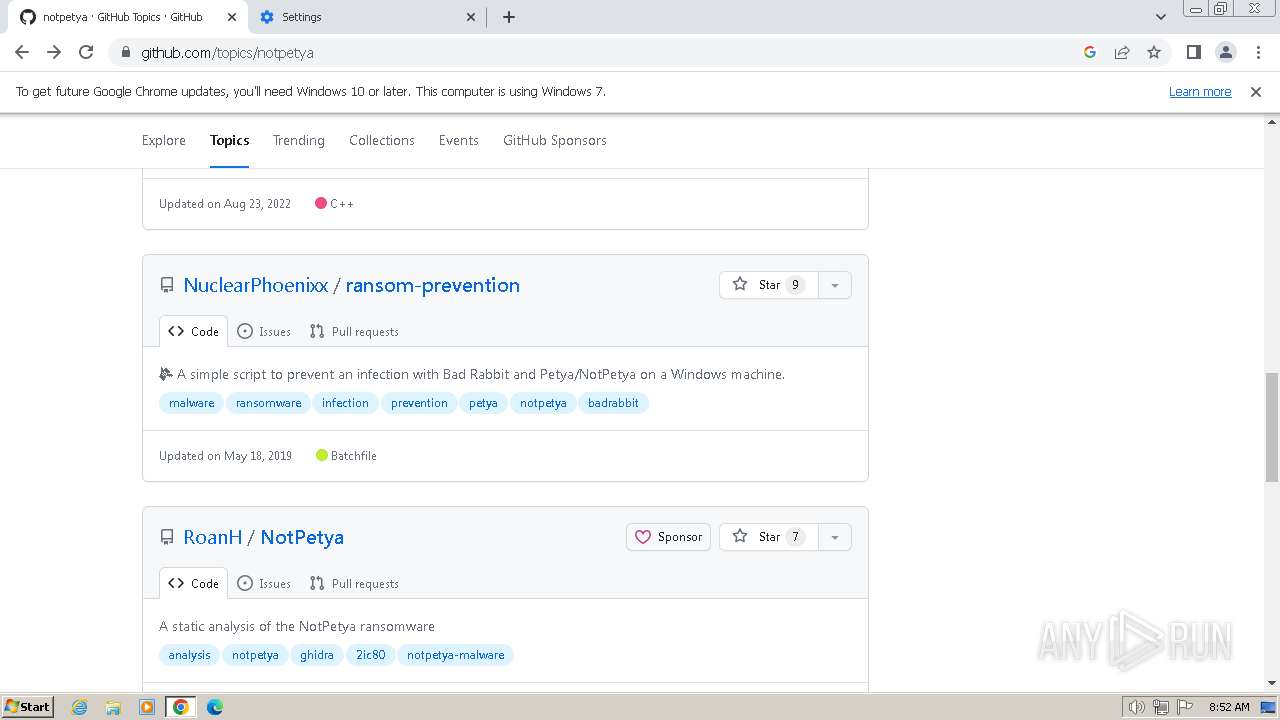Click the 2ic80 topic tag
Viewport: 1280px width, 720px height.
coord(371,655)
